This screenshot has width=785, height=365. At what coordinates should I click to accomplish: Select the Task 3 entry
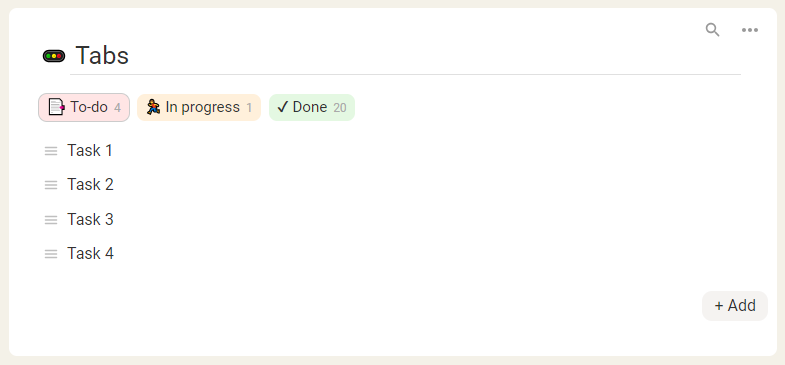pyautogui.click(x=91, y=219)
